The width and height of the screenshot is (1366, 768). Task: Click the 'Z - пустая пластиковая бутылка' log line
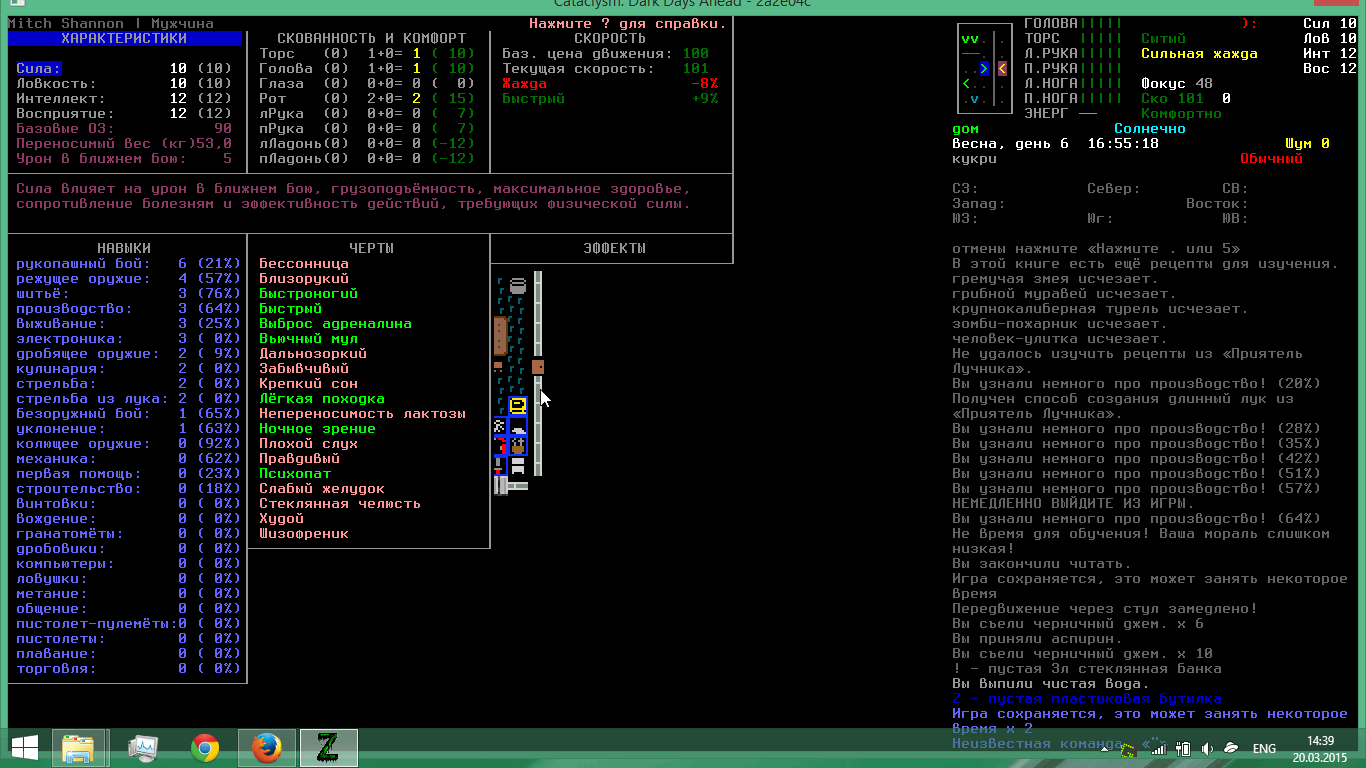point(1087,699)
